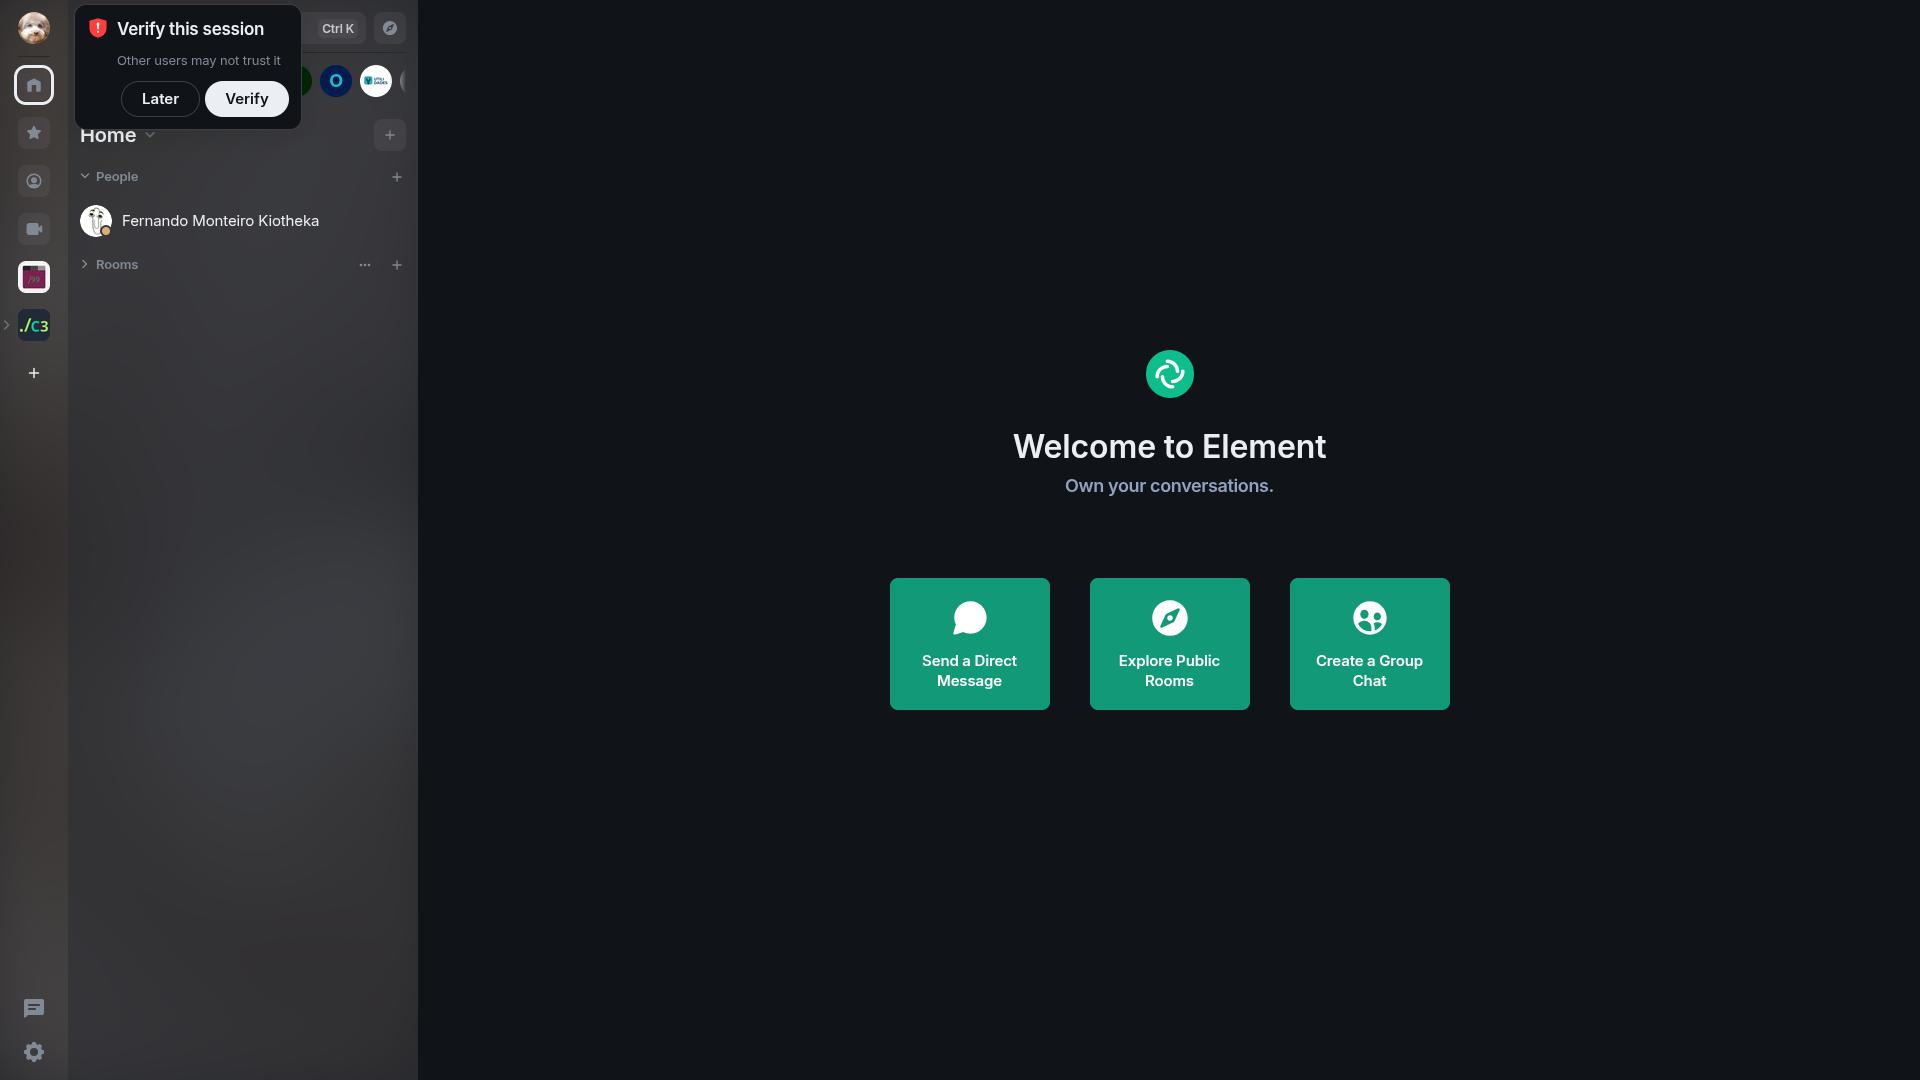This screenshot has height=1080, width=1920.
Task: Open Rooms list options menu
Action: [x=365, y=265]
